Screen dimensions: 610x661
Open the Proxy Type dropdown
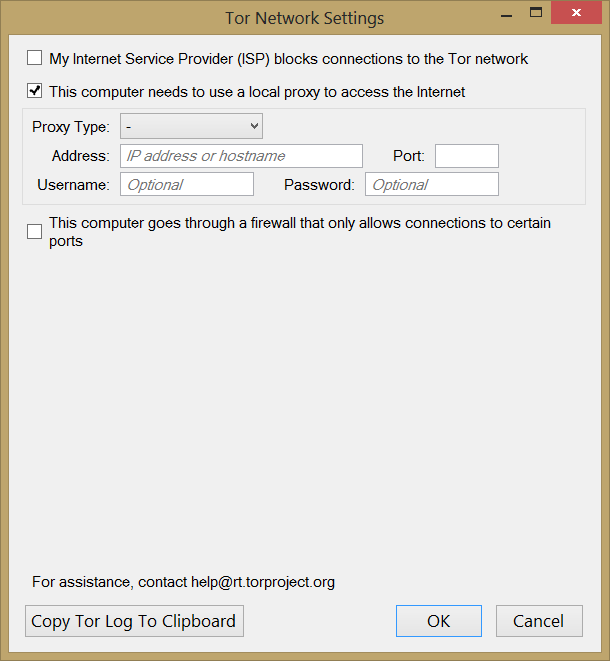tap(191, 127)
